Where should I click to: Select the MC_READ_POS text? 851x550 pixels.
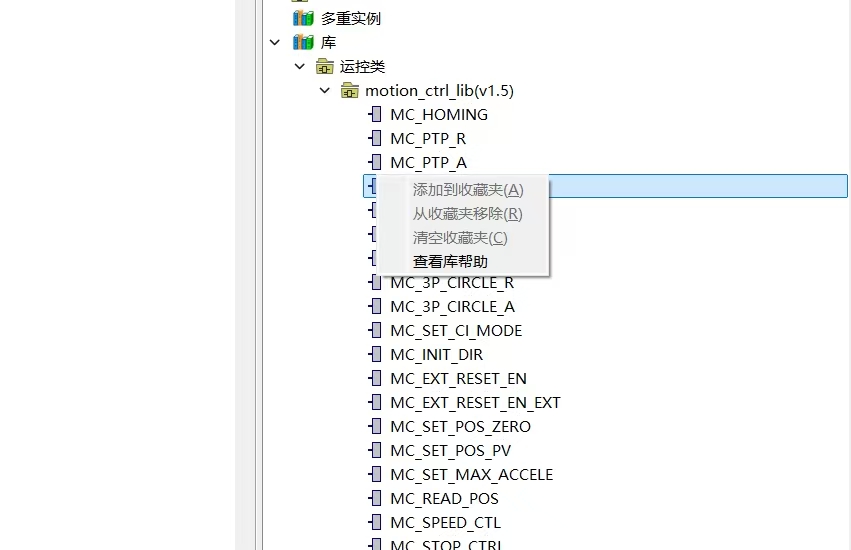(x=444, y=498)
